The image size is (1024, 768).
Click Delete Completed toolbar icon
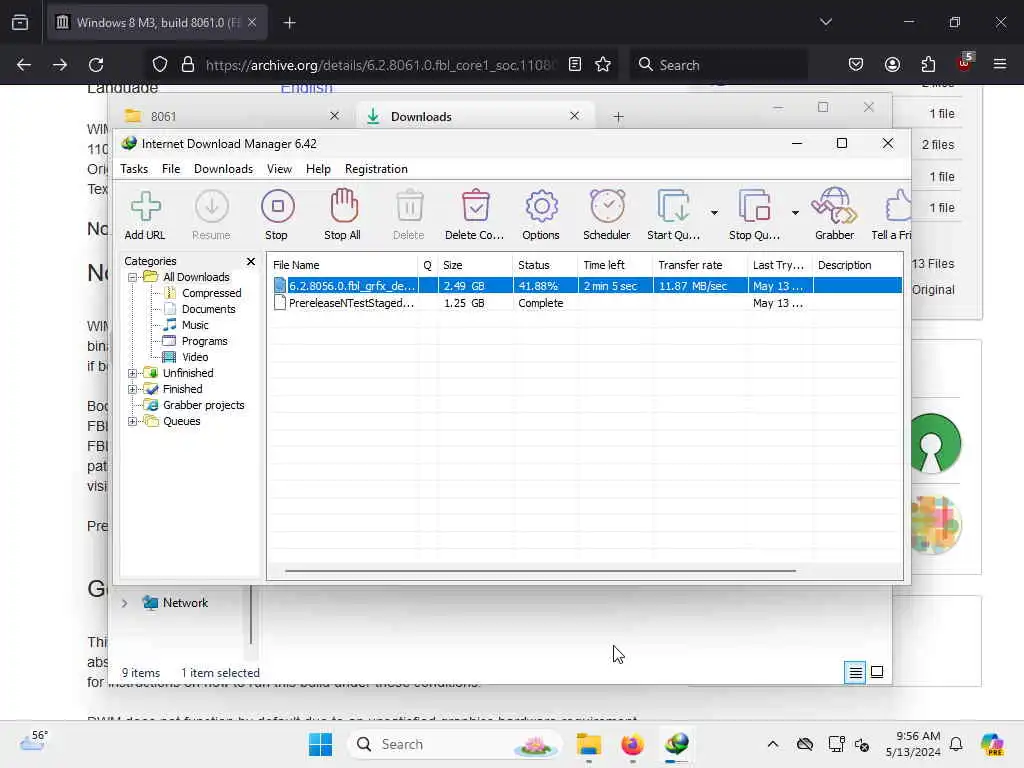point(475,214)
